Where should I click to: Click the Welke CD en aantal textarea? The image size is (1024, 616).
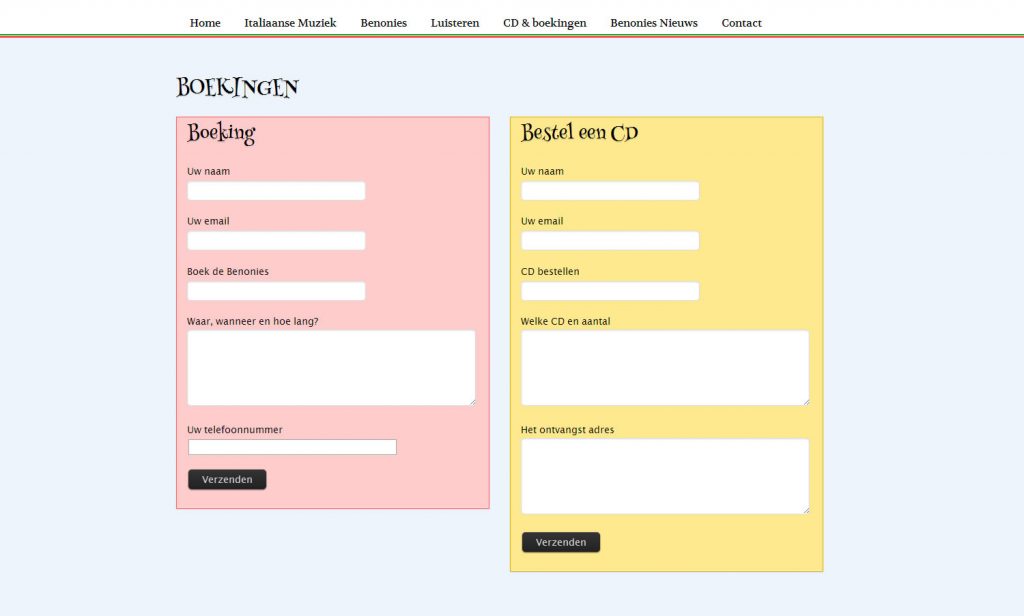[x=665, y=368]
